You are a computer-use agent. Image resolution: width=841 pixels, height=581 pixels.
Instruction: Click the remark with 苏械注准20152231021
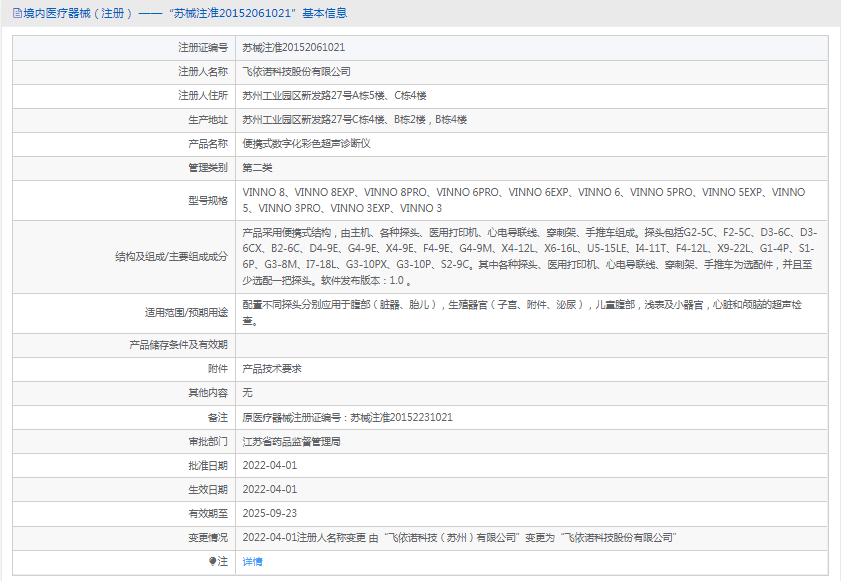click(348, 417)
